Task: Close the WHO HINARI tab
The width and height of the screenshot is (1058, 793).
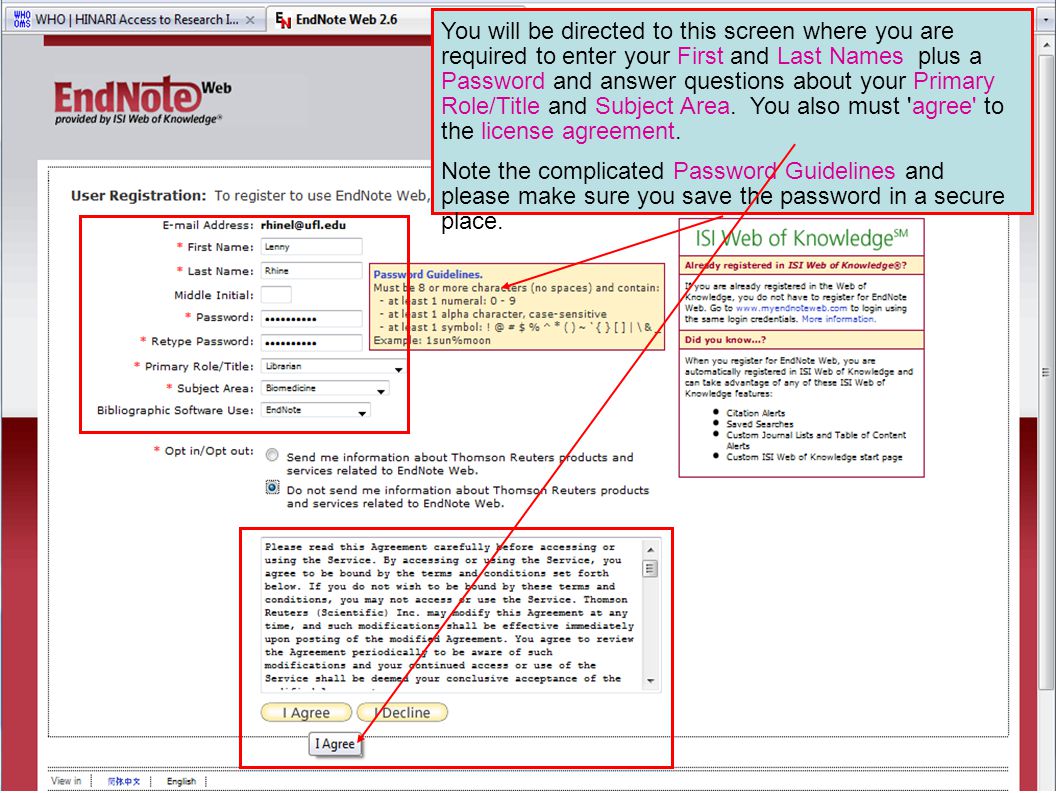Action: click(x=250, y=20)
